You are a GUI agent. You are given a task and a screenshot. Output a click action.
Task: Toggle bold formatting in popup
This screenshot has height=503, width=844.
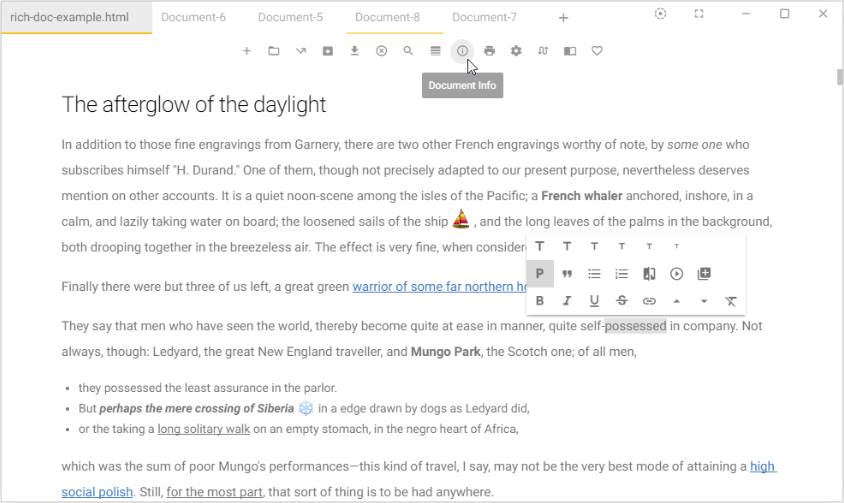[x=540, y=301]
